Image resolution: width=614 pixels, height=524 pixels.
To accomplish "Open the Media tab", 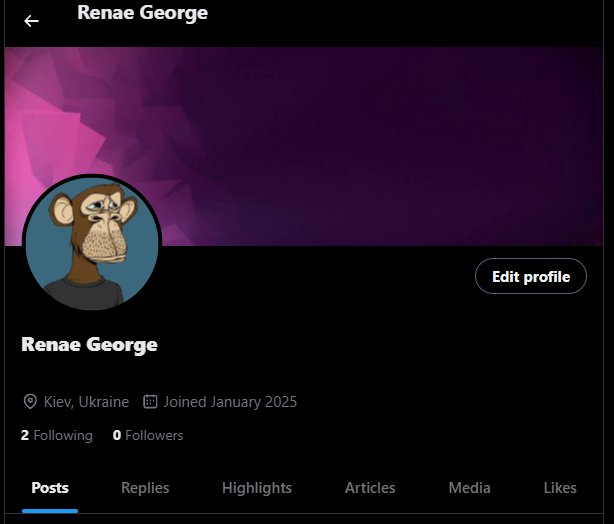I will [470, 488].
